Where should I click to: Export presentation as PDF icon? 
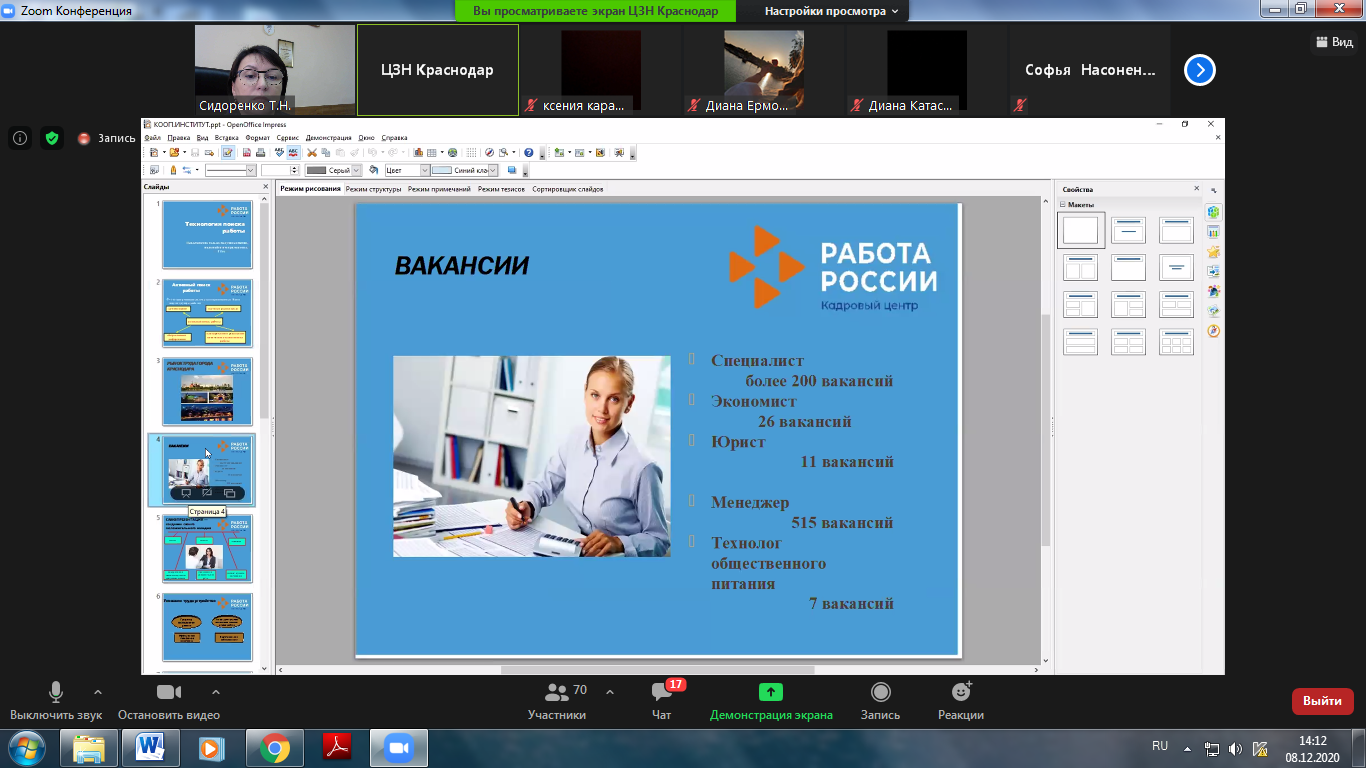pyautogui.click(x=247, y=152)
